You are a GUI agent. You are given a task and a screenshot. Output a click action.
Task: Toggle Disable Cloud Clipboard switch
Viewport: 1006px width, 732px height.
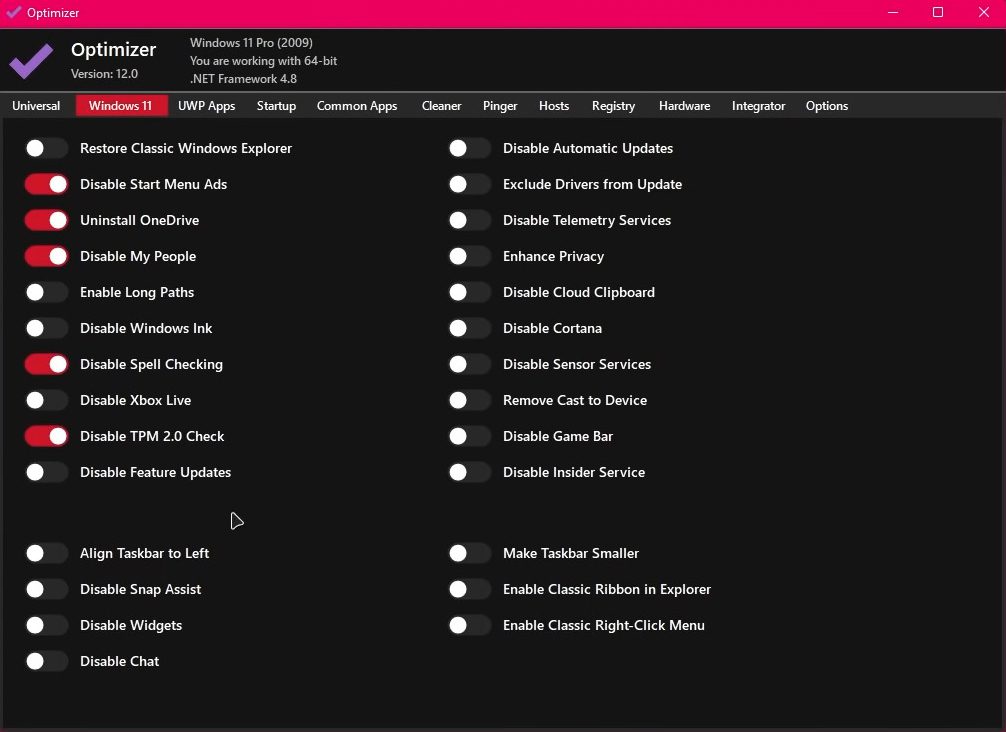point(470,292)
